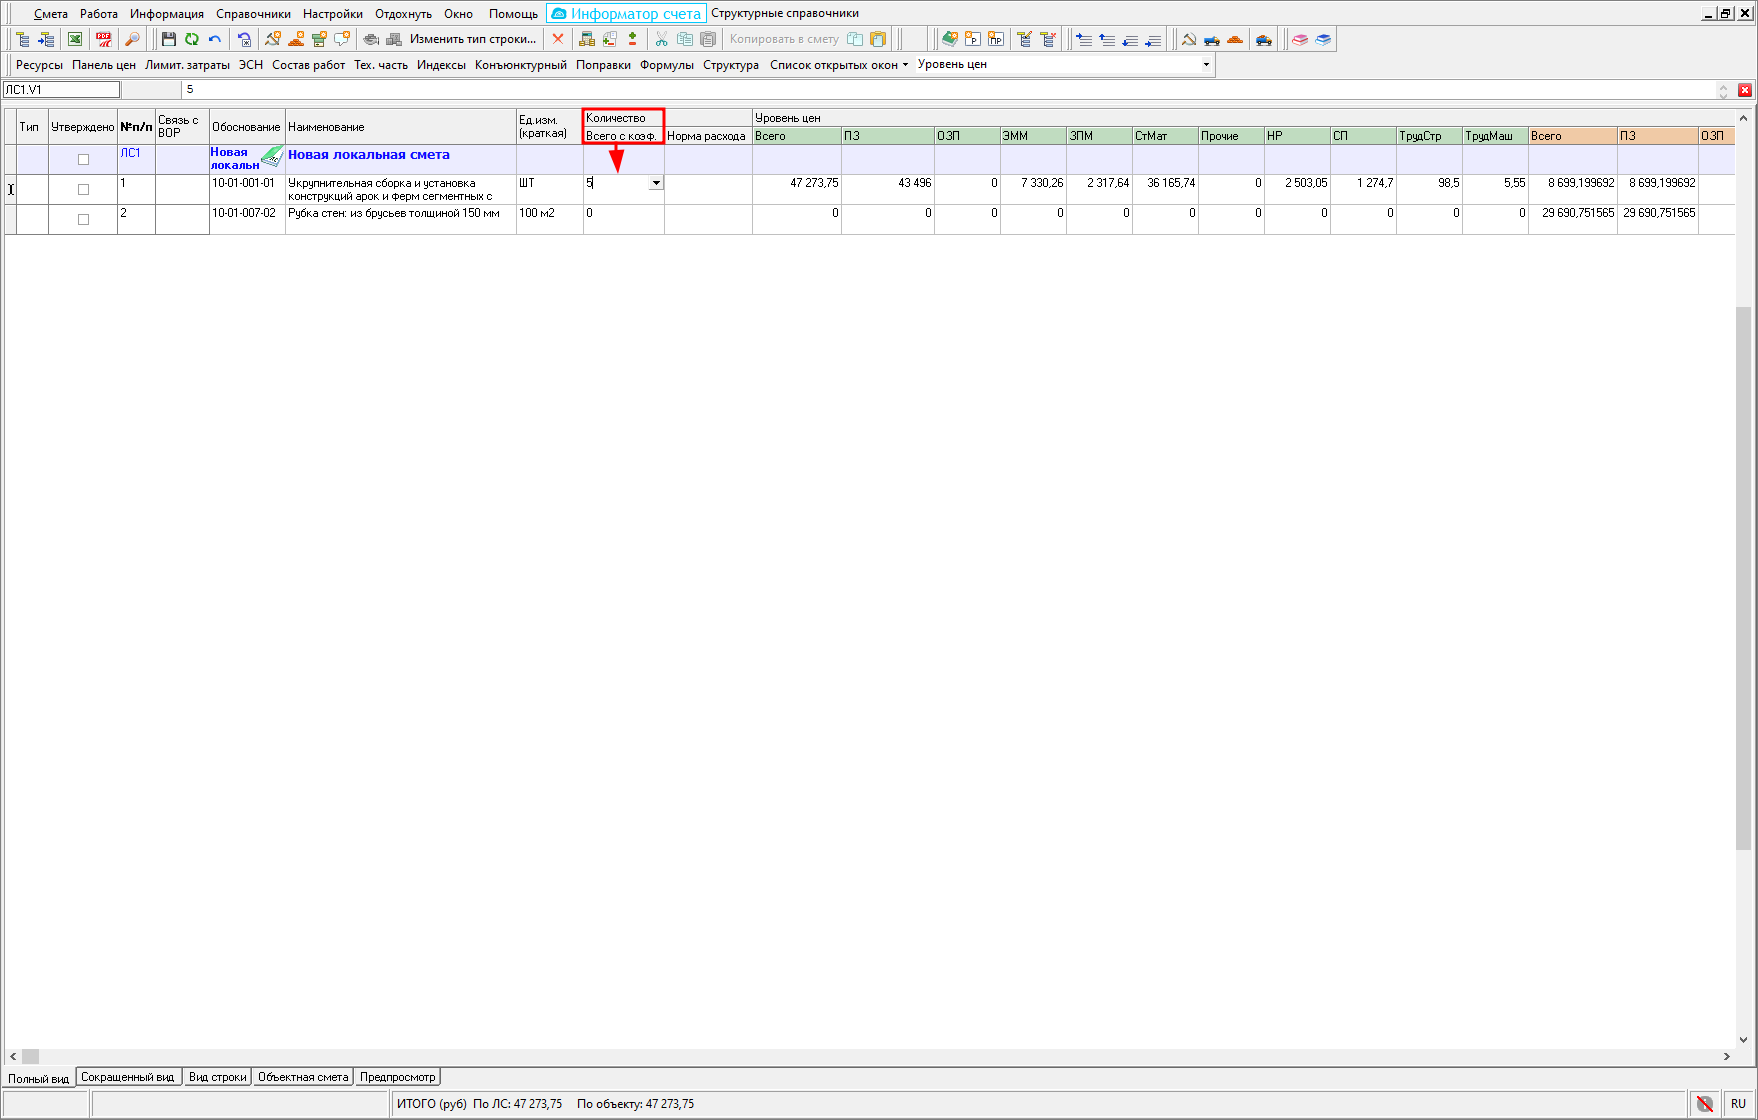Screen dimensions: 1758x1120
Task: Open the Справочники menu
Action: (x=253, y=14)
